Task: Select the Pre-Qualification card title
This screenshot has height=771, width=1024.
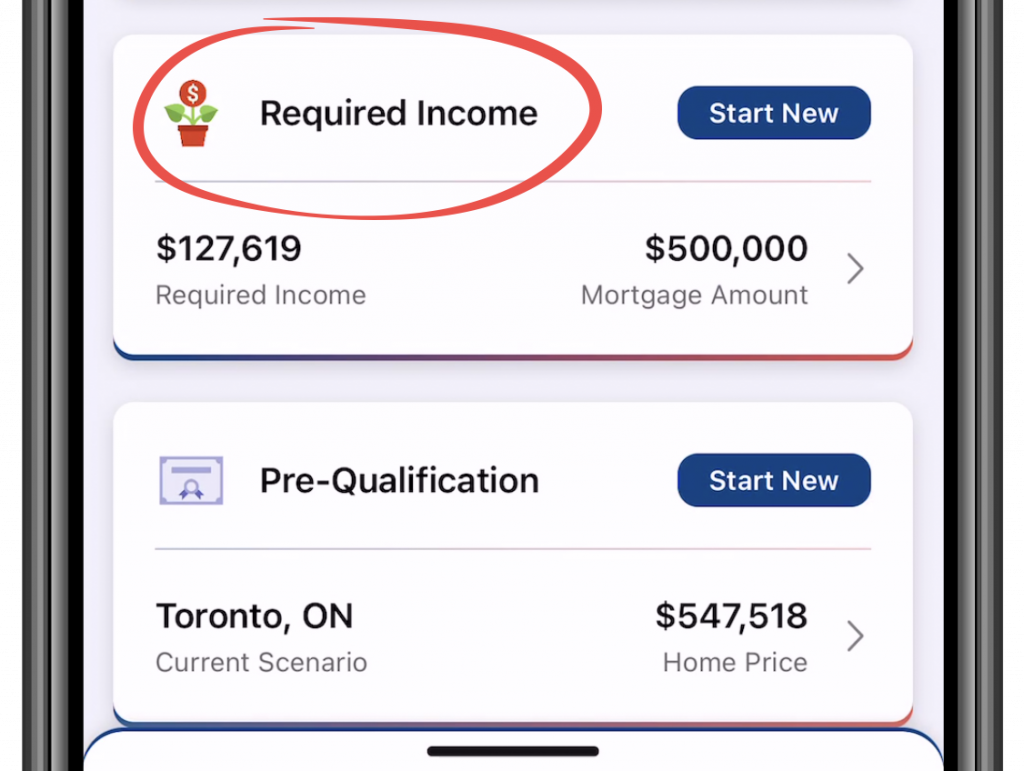Action: (399, 480)
